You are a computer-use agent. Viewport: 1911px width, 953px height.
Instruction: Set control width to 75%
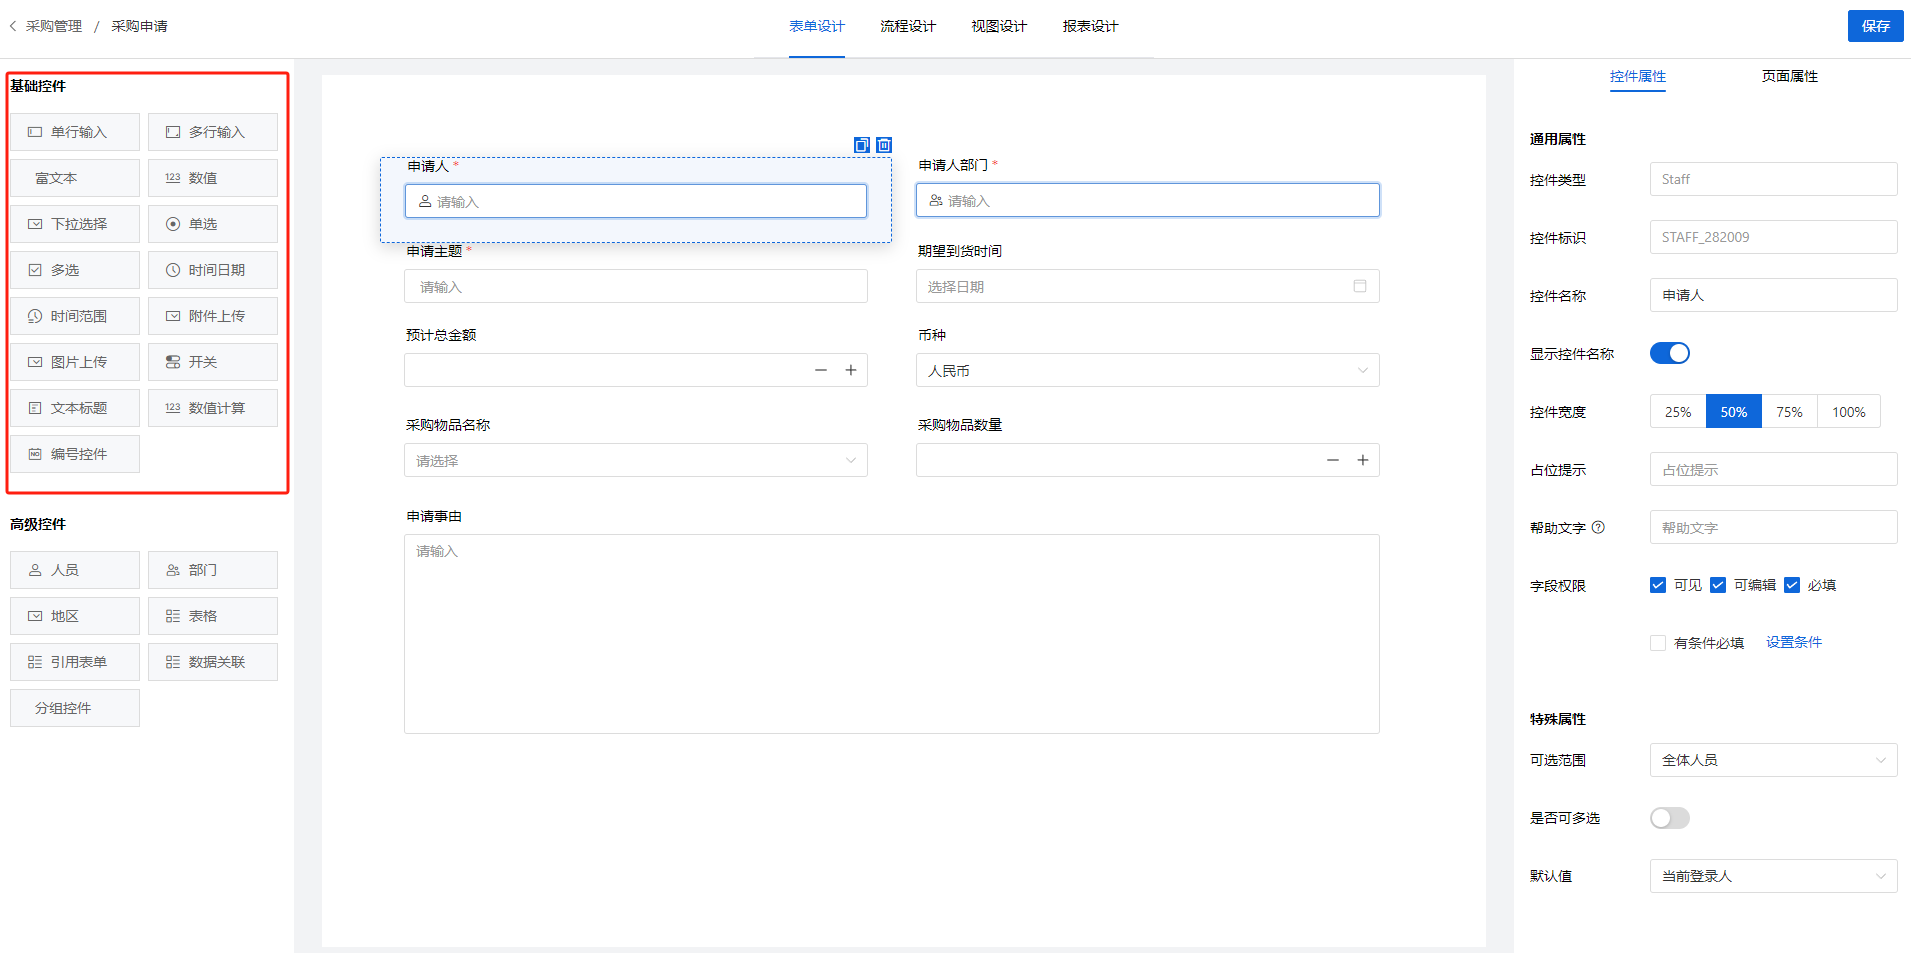pos(1789,412)
